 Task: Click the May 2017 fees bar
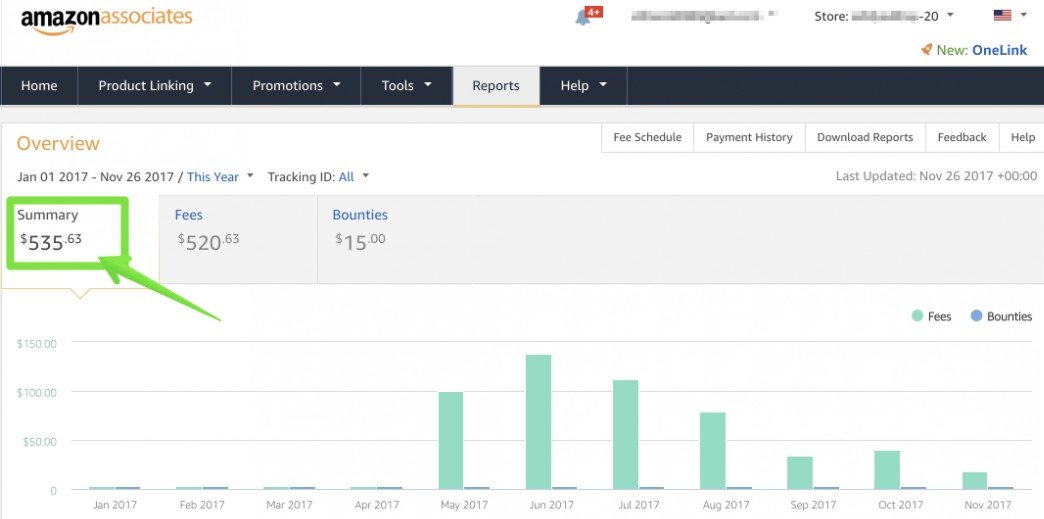pos(451,440)
